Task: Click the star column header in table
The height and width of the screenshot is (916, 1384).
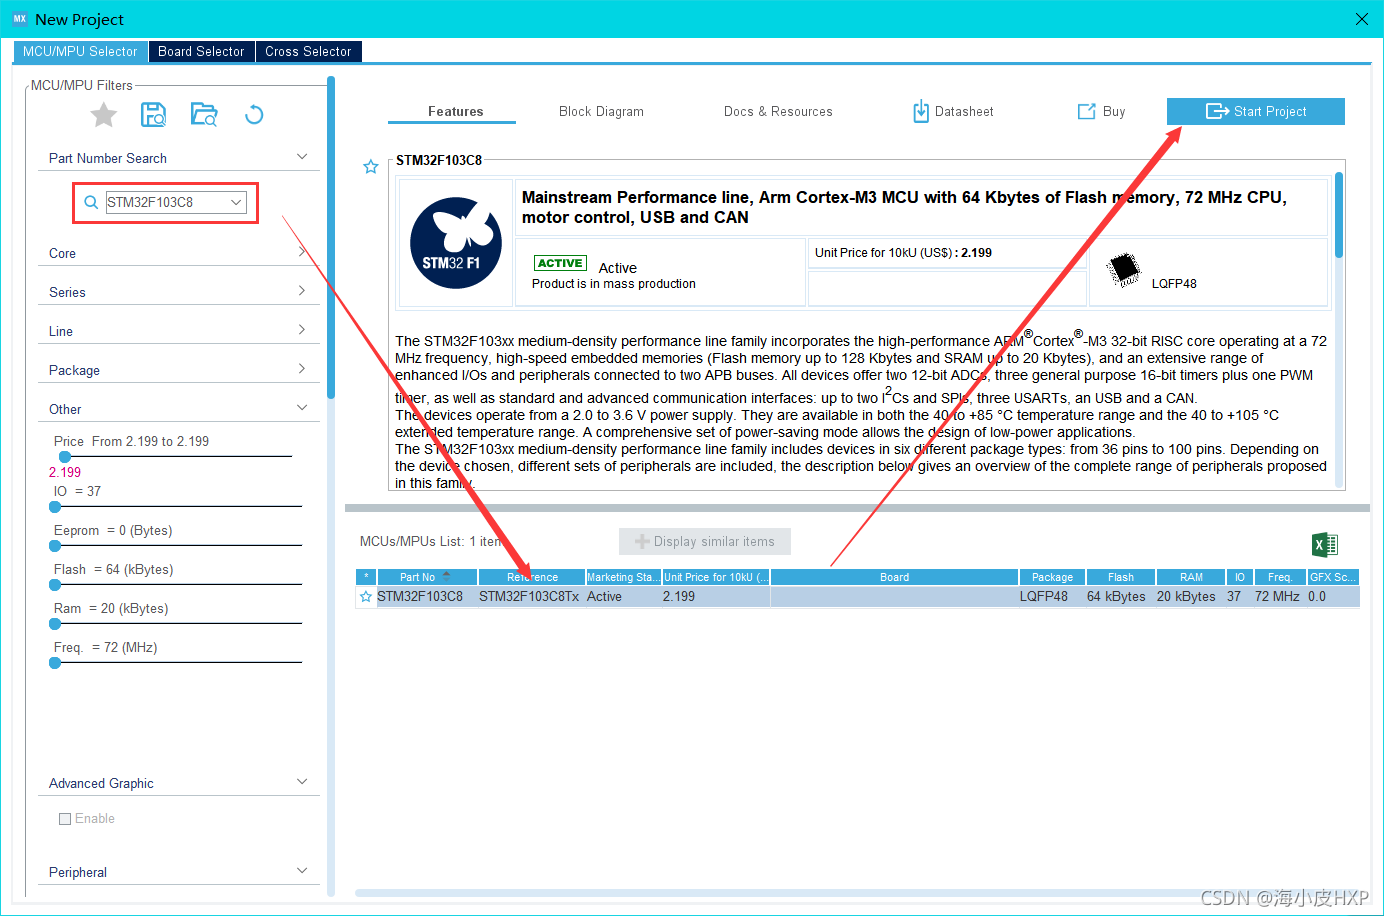Action: (366, 577)
